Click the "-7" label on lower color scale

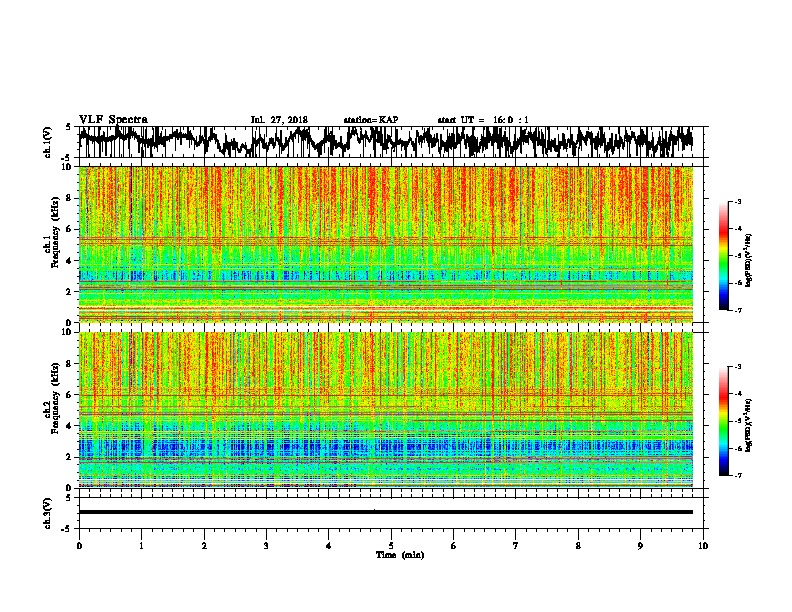point(738,475)
